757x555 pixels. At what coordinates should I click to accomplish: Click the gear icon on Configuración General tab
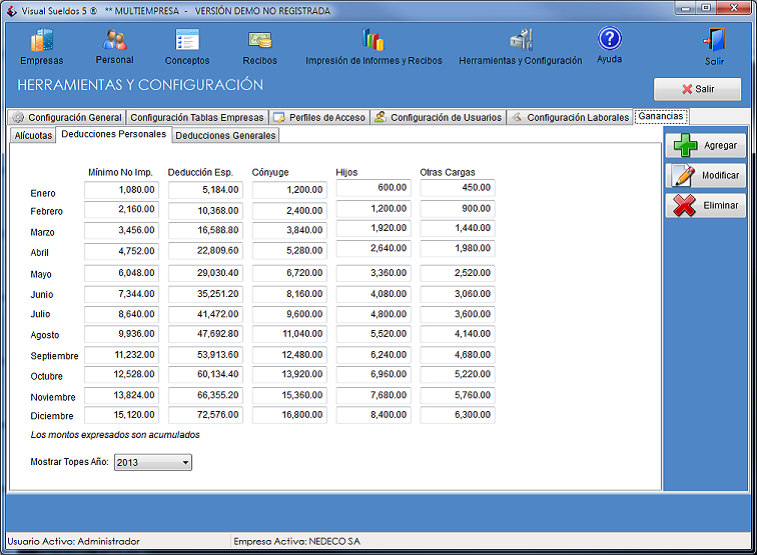click(18, 117)
